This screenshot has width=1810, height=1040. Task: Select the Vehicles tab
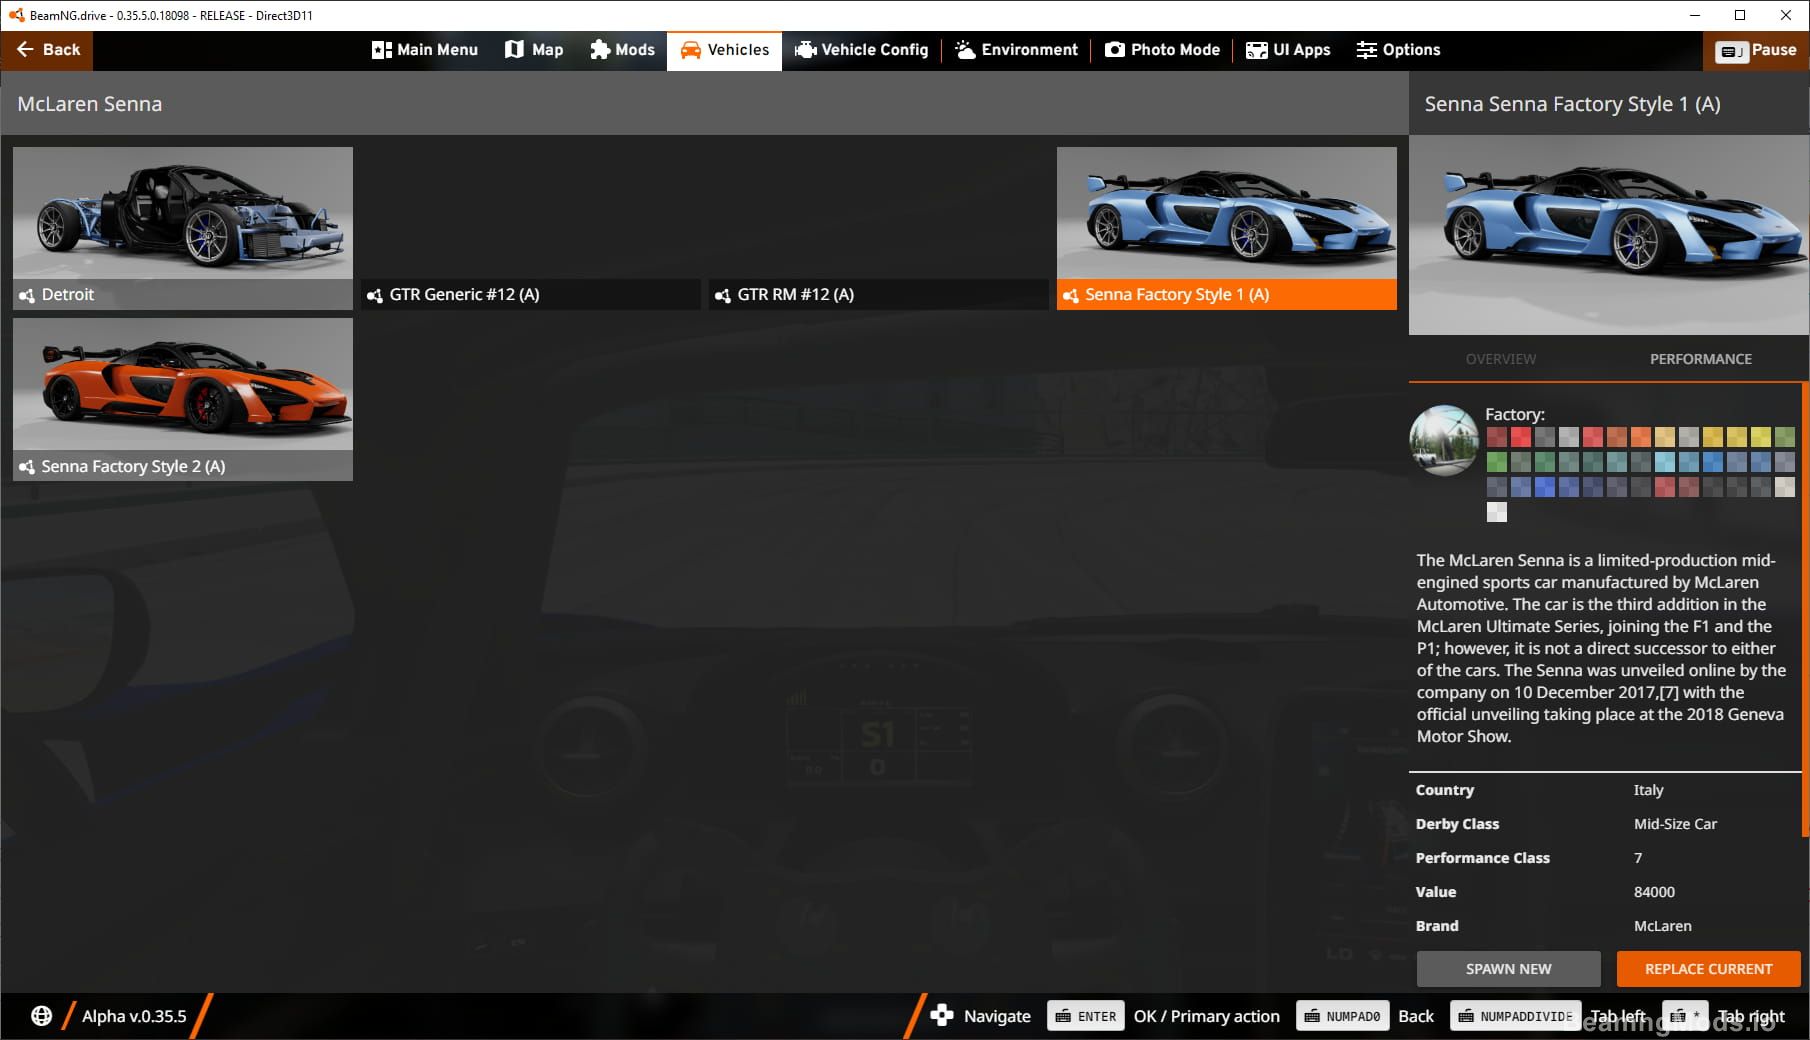(725, 50)
